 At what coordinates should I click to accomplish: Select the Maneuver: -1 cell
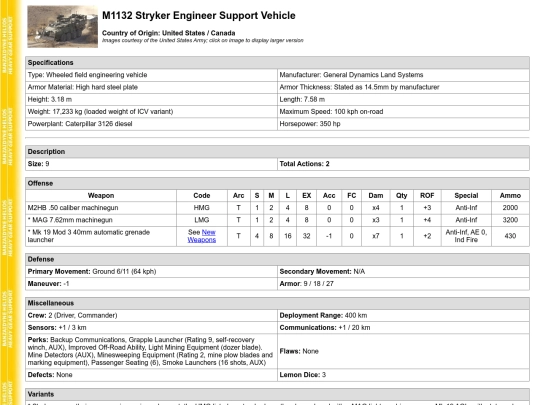[151, 284]
